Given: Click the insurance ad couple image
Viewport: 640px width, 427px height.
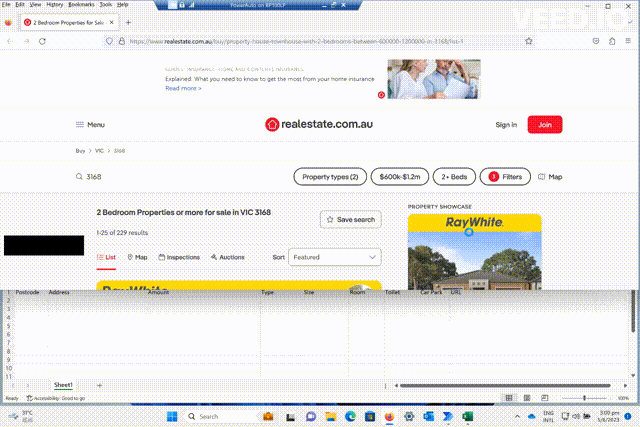Looking at the screenshot, I should [x=434, y=79].
